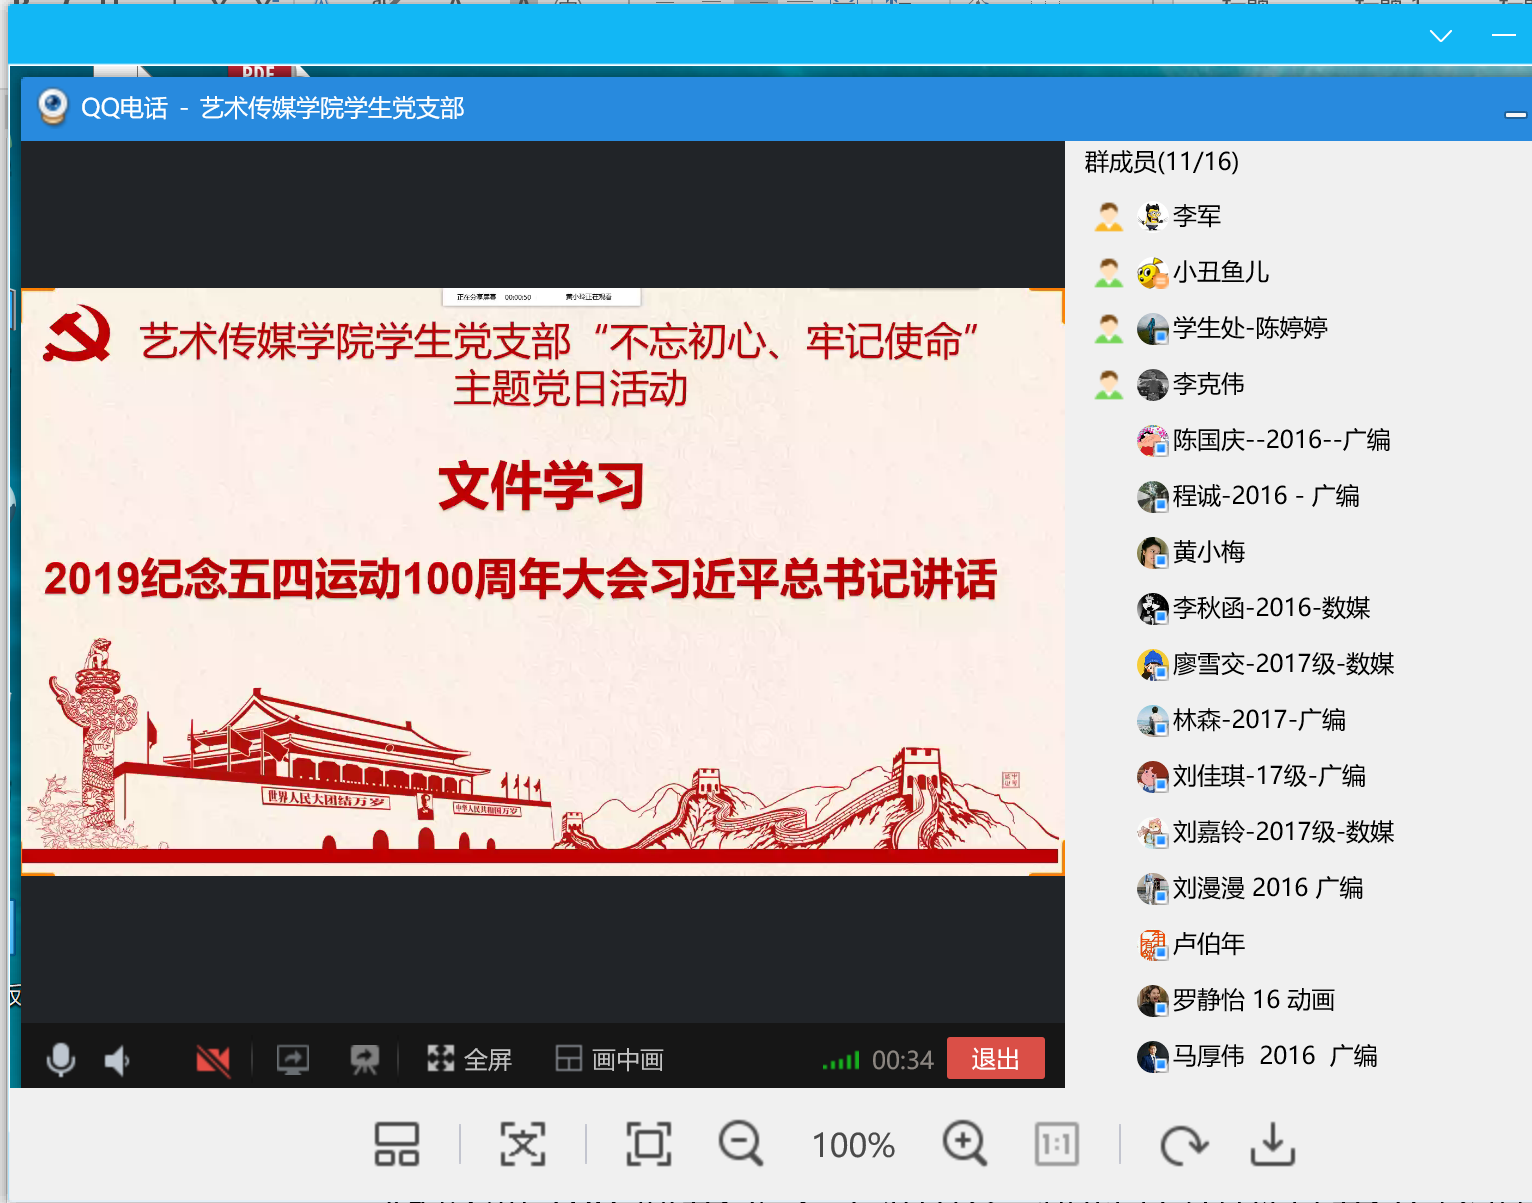This screenshot has height=1203, width=1532.
Task: Click the presentation demo whiteboard icon
Action: pyautogui.click(x=365, y=1059)
